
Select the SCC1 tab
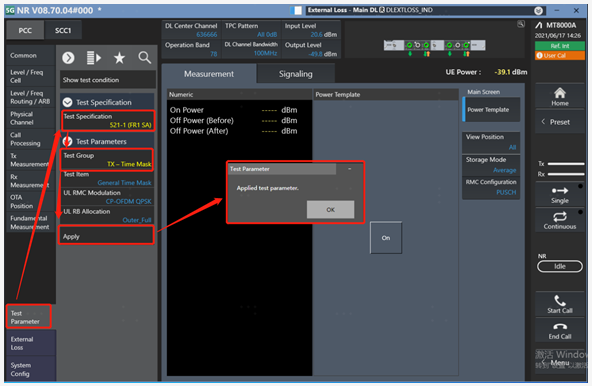point(63,30)
